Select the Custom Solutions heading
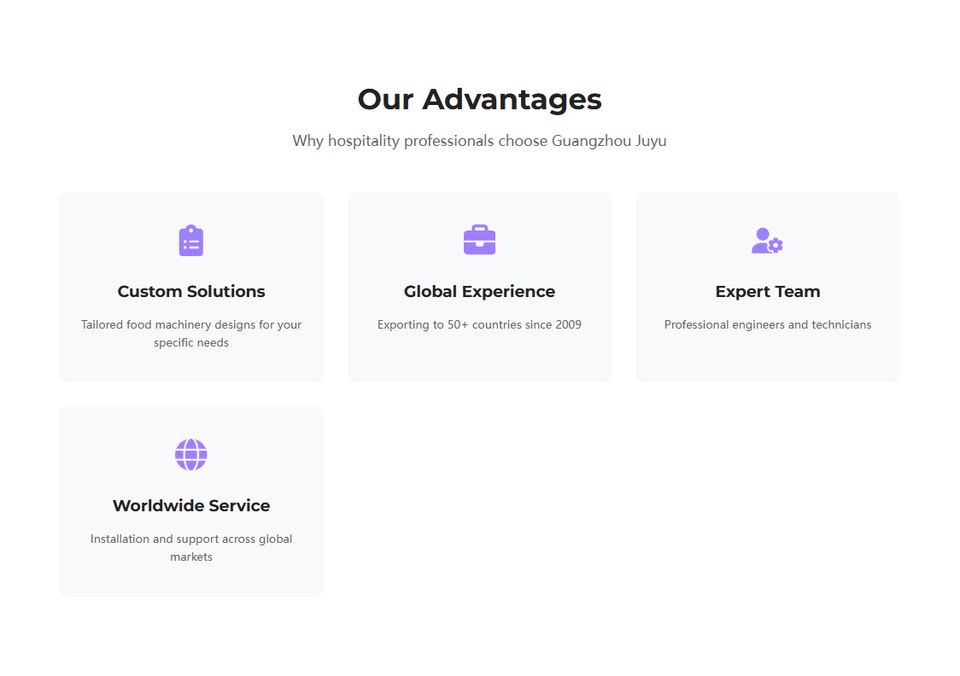This screenshot has width=960, height=676. 191,292
